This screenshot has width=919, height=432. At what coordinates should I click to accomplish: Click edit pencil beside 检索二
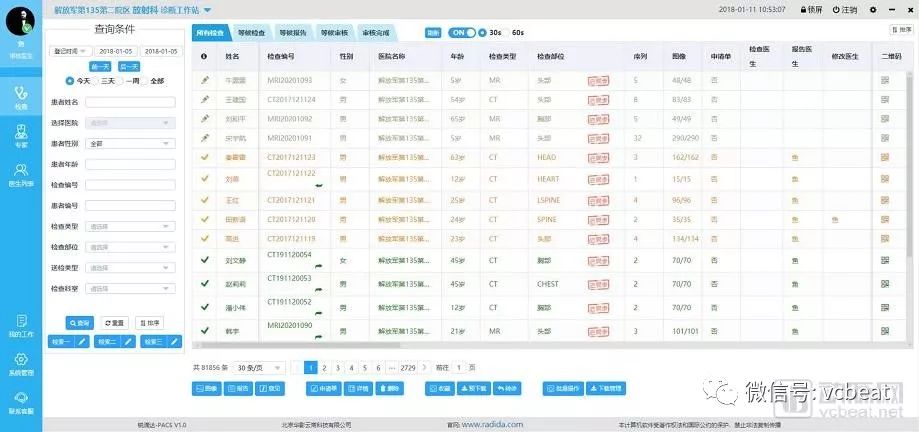click(129, 342)
